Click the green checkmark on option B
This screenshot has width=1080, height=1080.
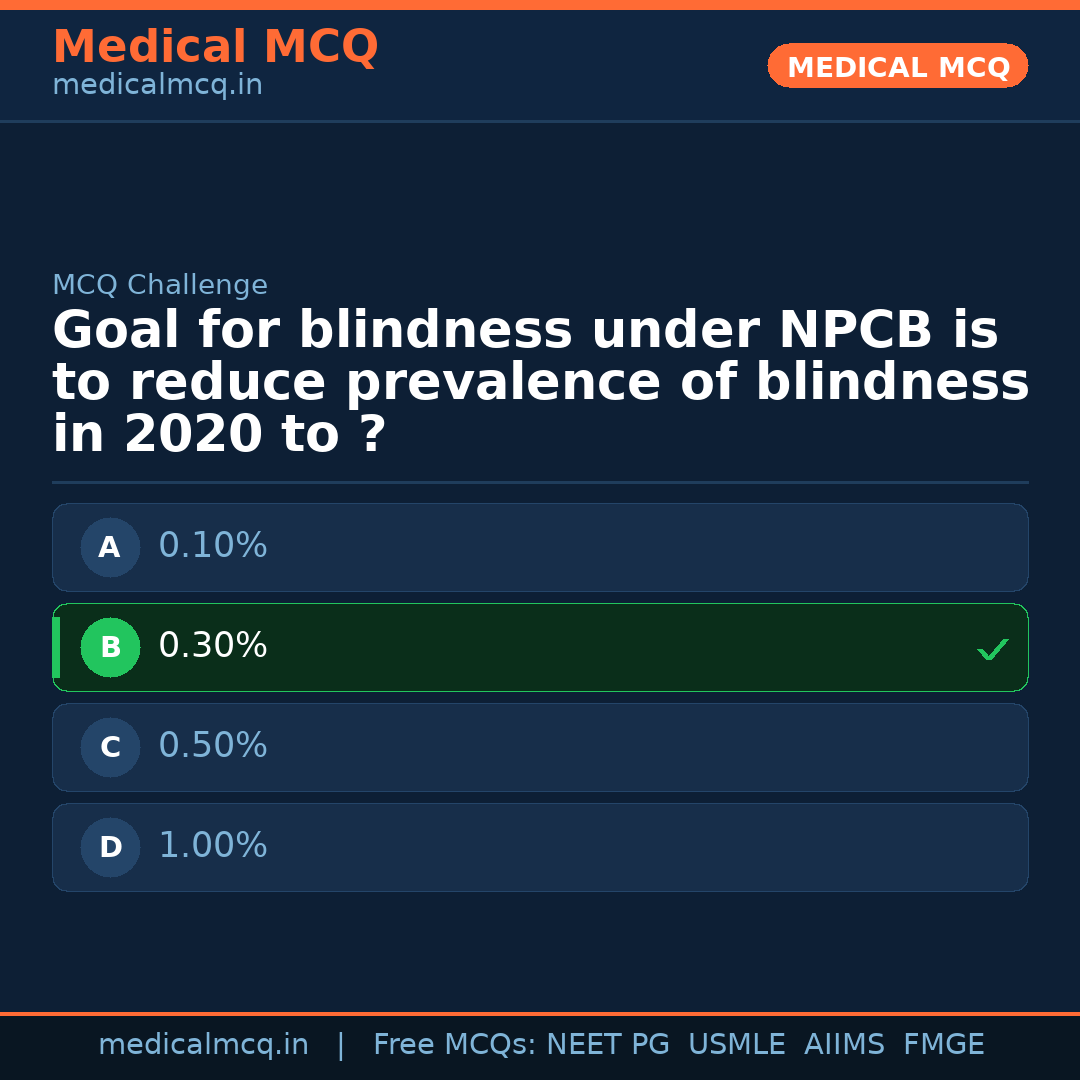992,650
